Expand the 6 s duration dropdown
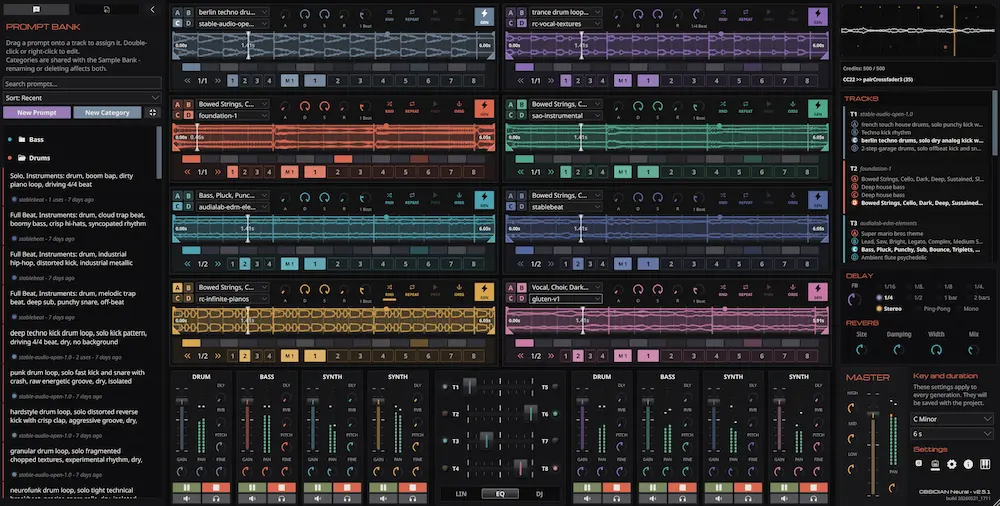 click(952, 434)
